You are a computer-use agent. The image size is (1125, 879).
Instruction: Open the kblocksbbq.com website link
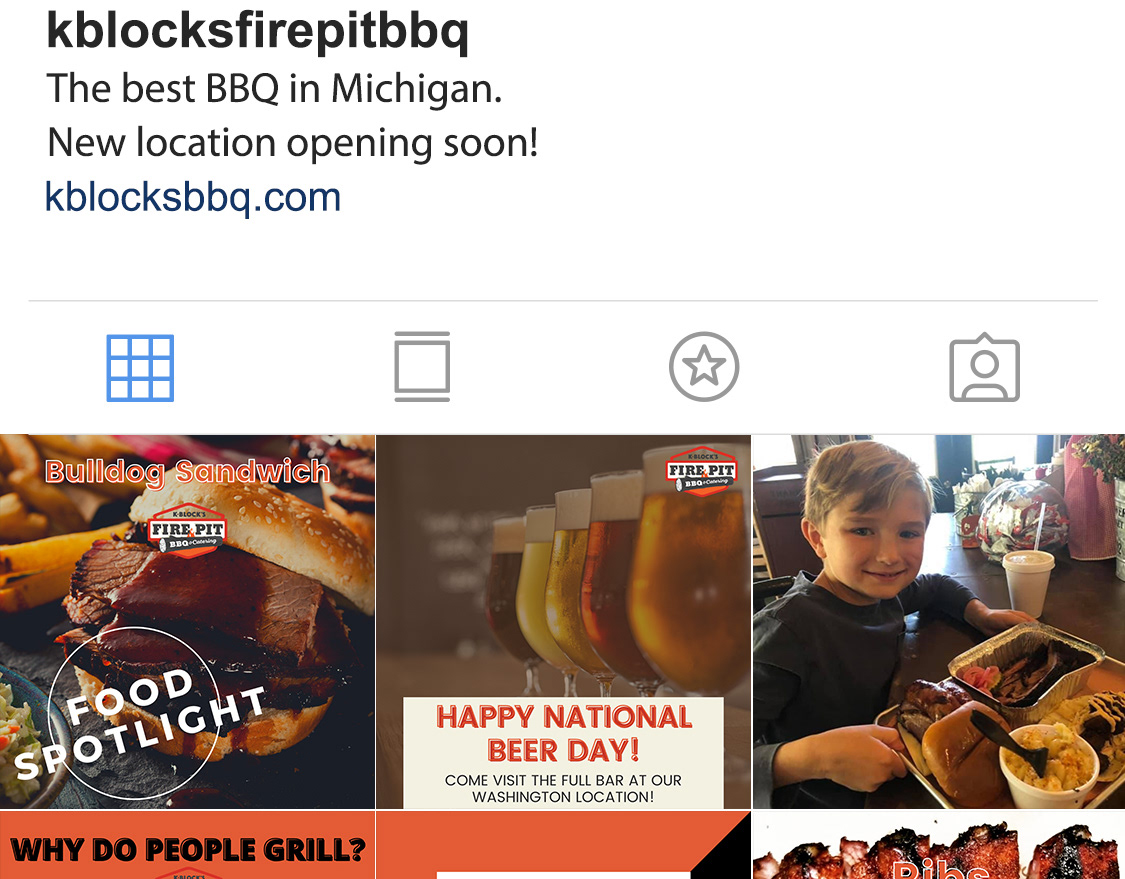coord(193,197)
